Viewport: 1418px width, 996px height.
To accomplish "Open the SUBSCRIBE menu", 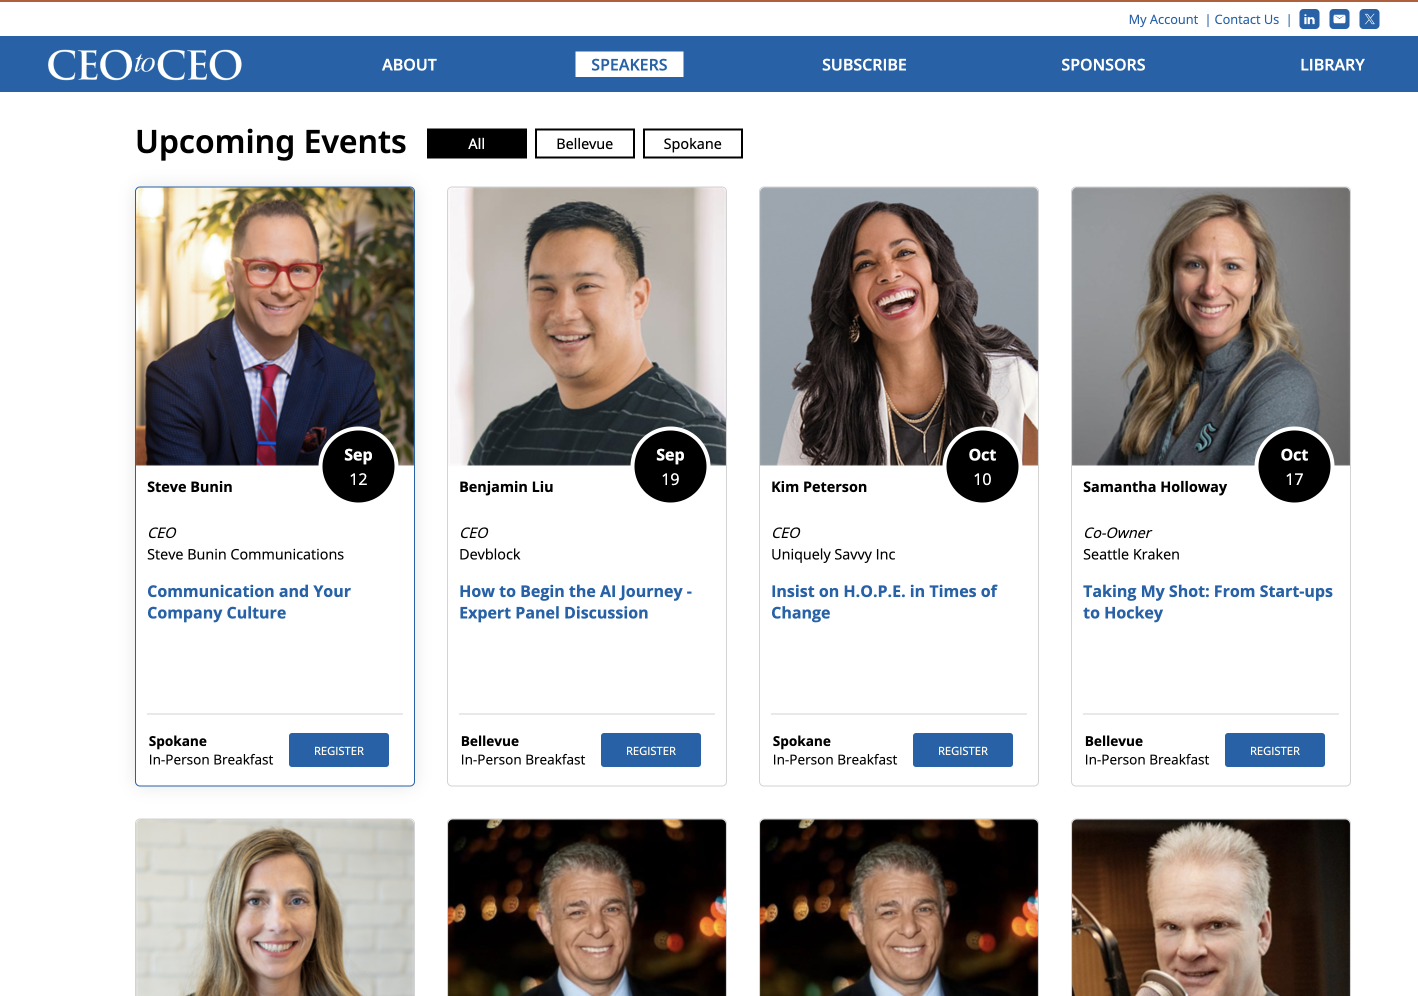I will [x=864, y=65].
